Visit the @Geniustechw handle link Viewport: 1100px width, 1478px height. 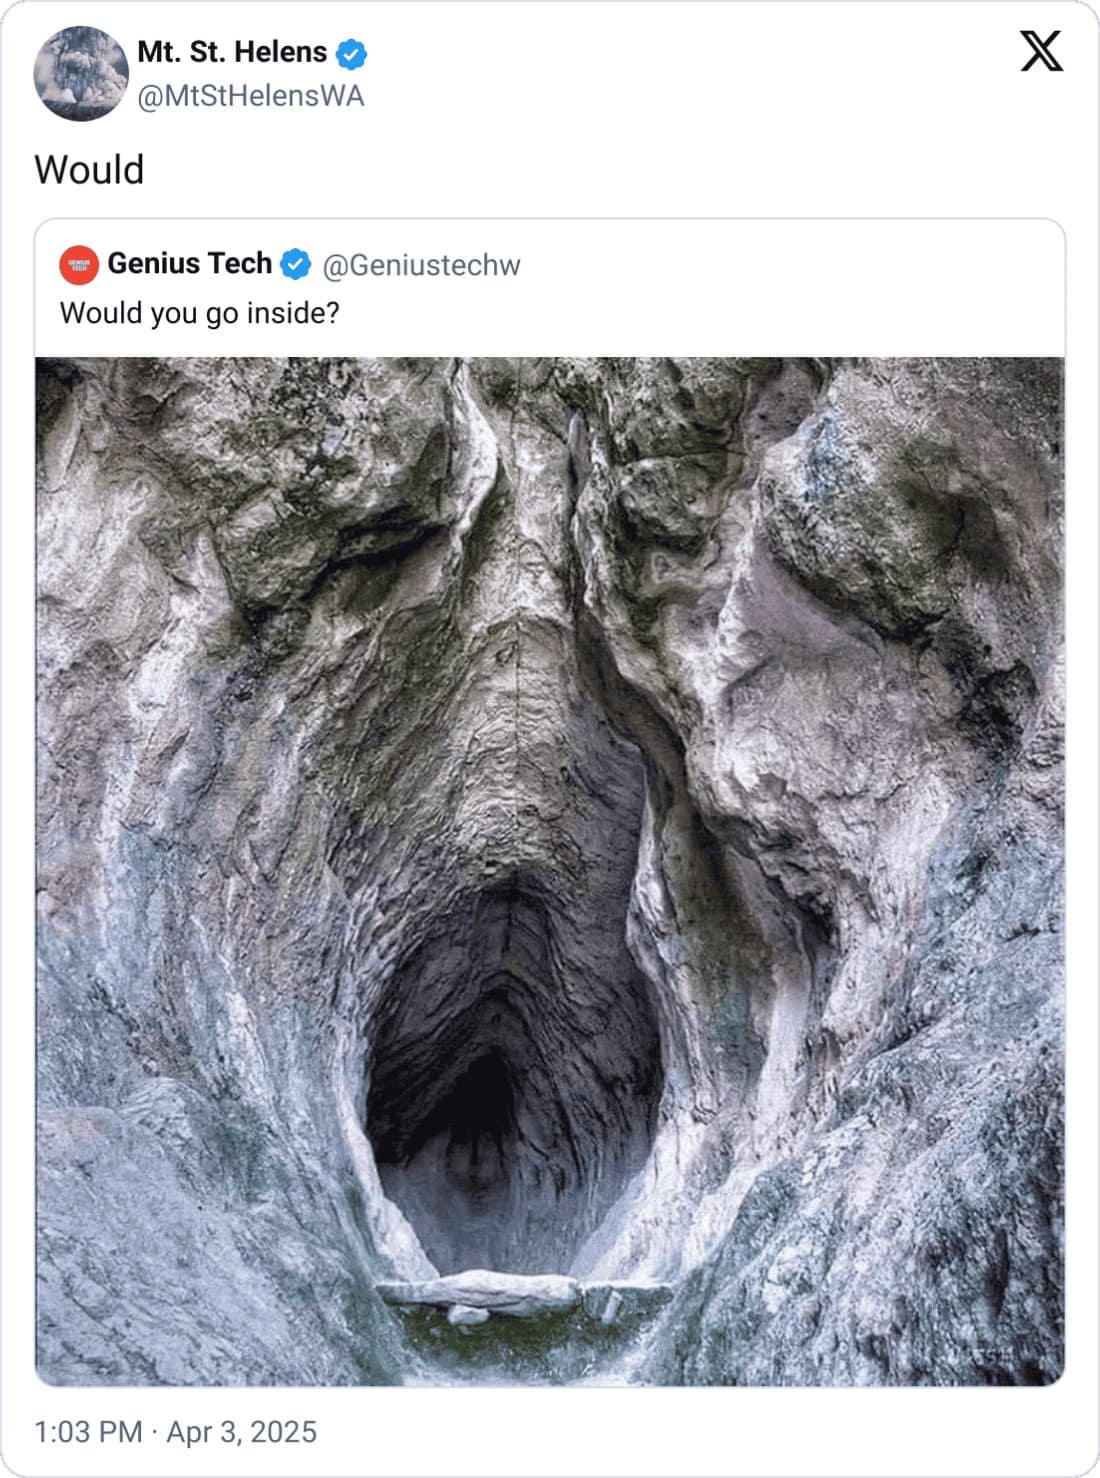click(x=421, y=265)
